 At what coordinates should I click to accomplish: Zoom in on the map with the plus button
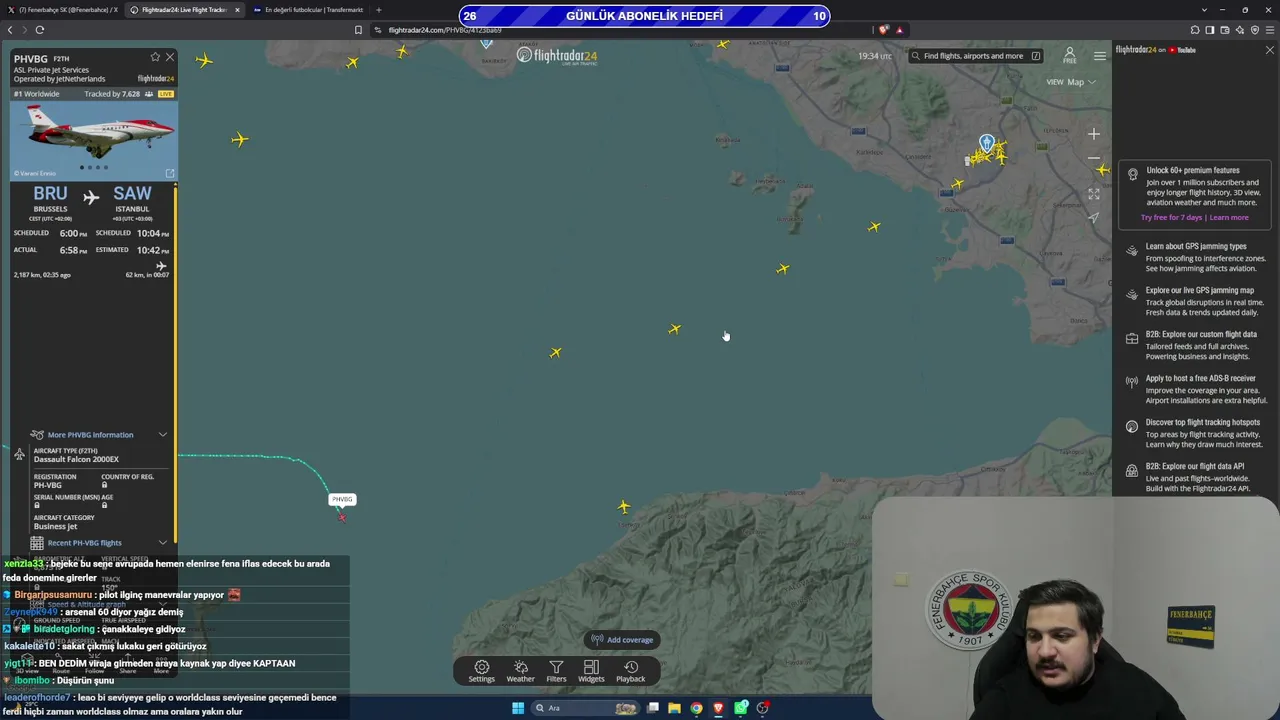[x=1094, y=134]
